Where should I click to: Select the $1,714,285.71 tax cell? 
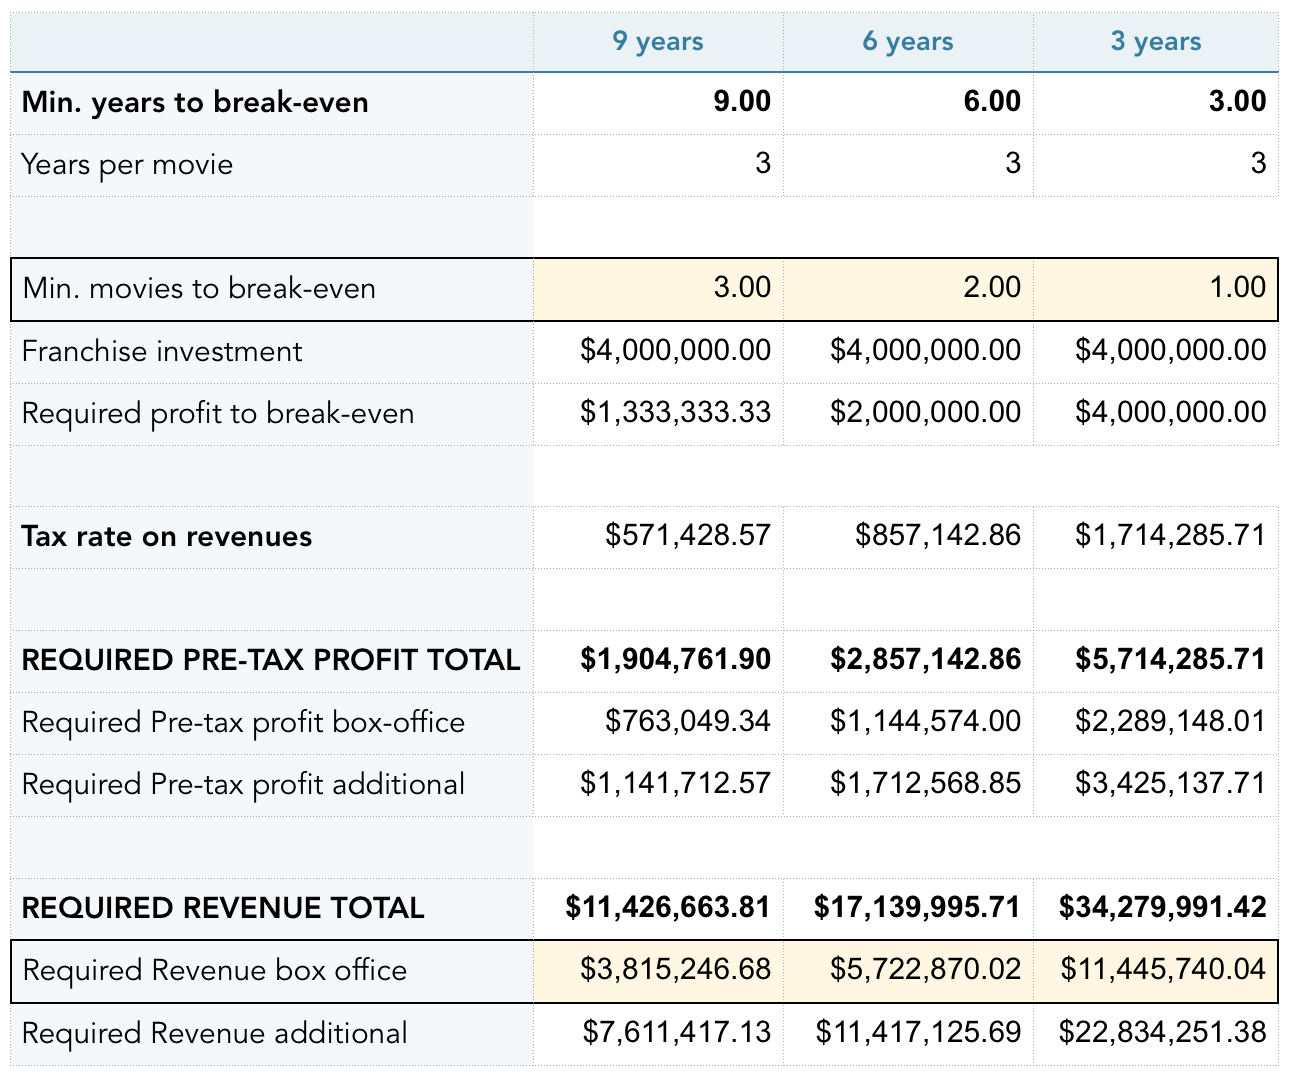point(1156,537)
